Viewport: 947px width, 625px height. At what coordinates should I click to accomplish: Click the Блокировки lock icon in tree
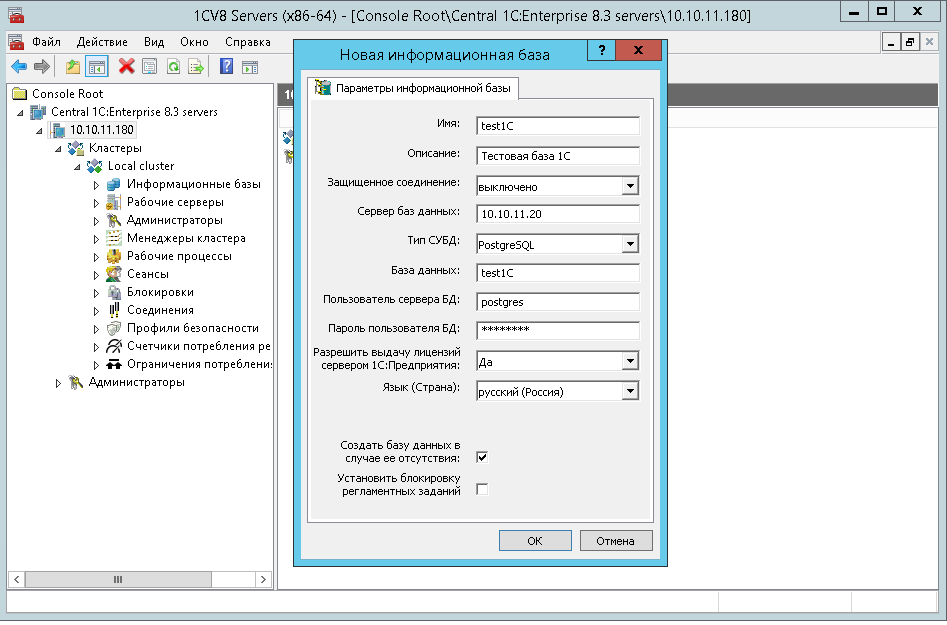[x=114, y=292]
